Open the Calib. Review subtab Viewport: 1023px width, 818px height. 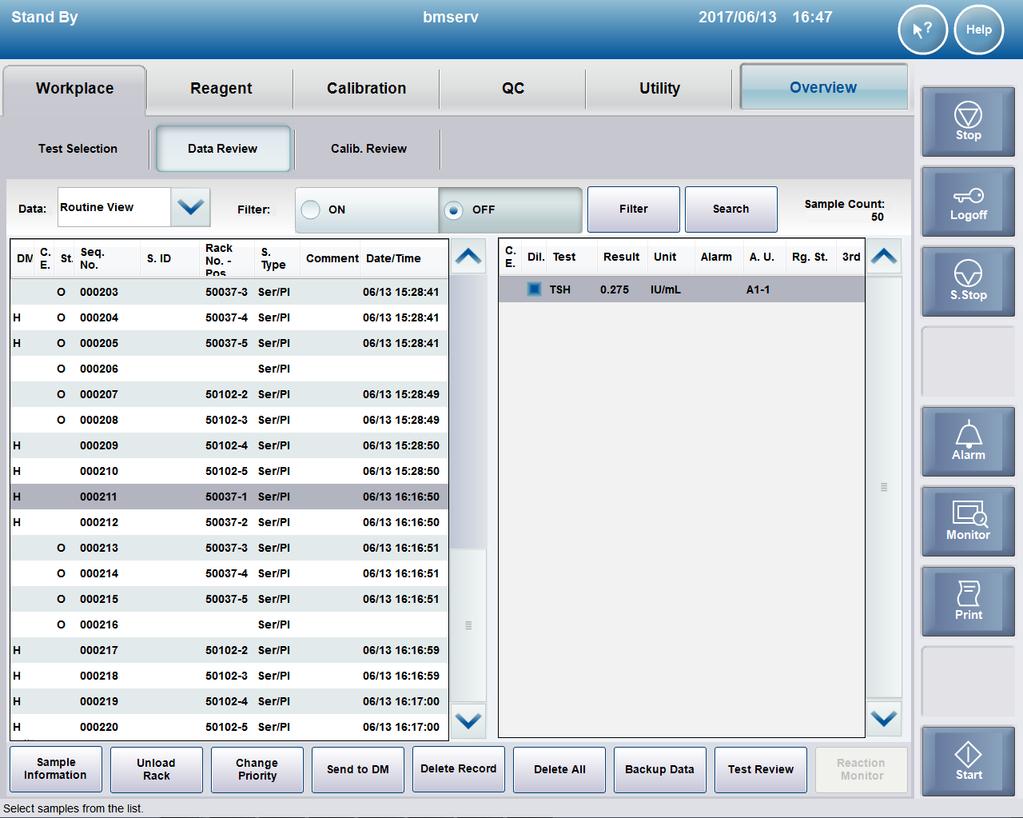369,149
